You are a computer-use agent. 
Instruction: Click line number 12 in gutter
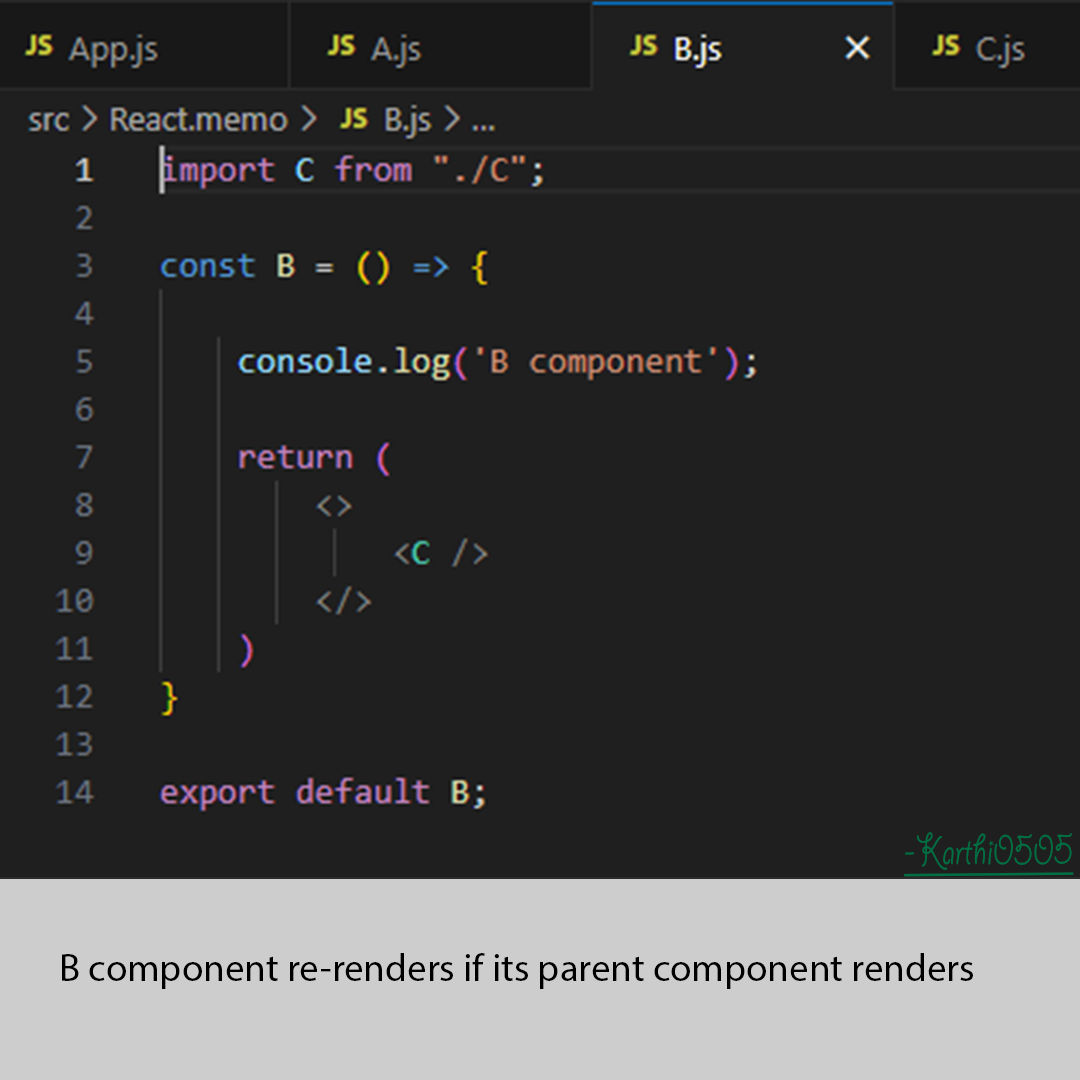[x=74, y=697]
